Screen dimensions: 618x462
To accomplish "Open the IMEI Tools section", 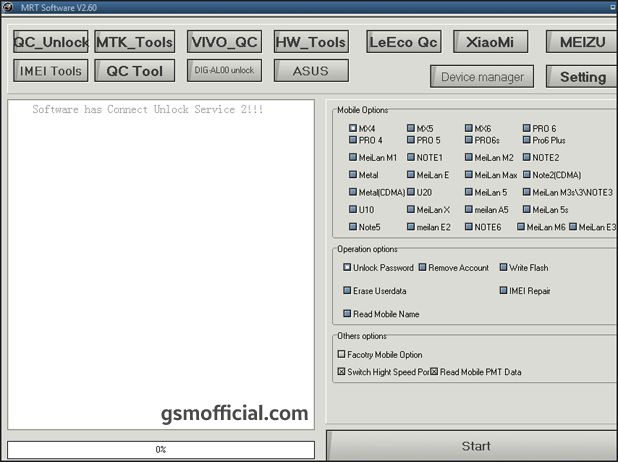I will pos(50,71).
